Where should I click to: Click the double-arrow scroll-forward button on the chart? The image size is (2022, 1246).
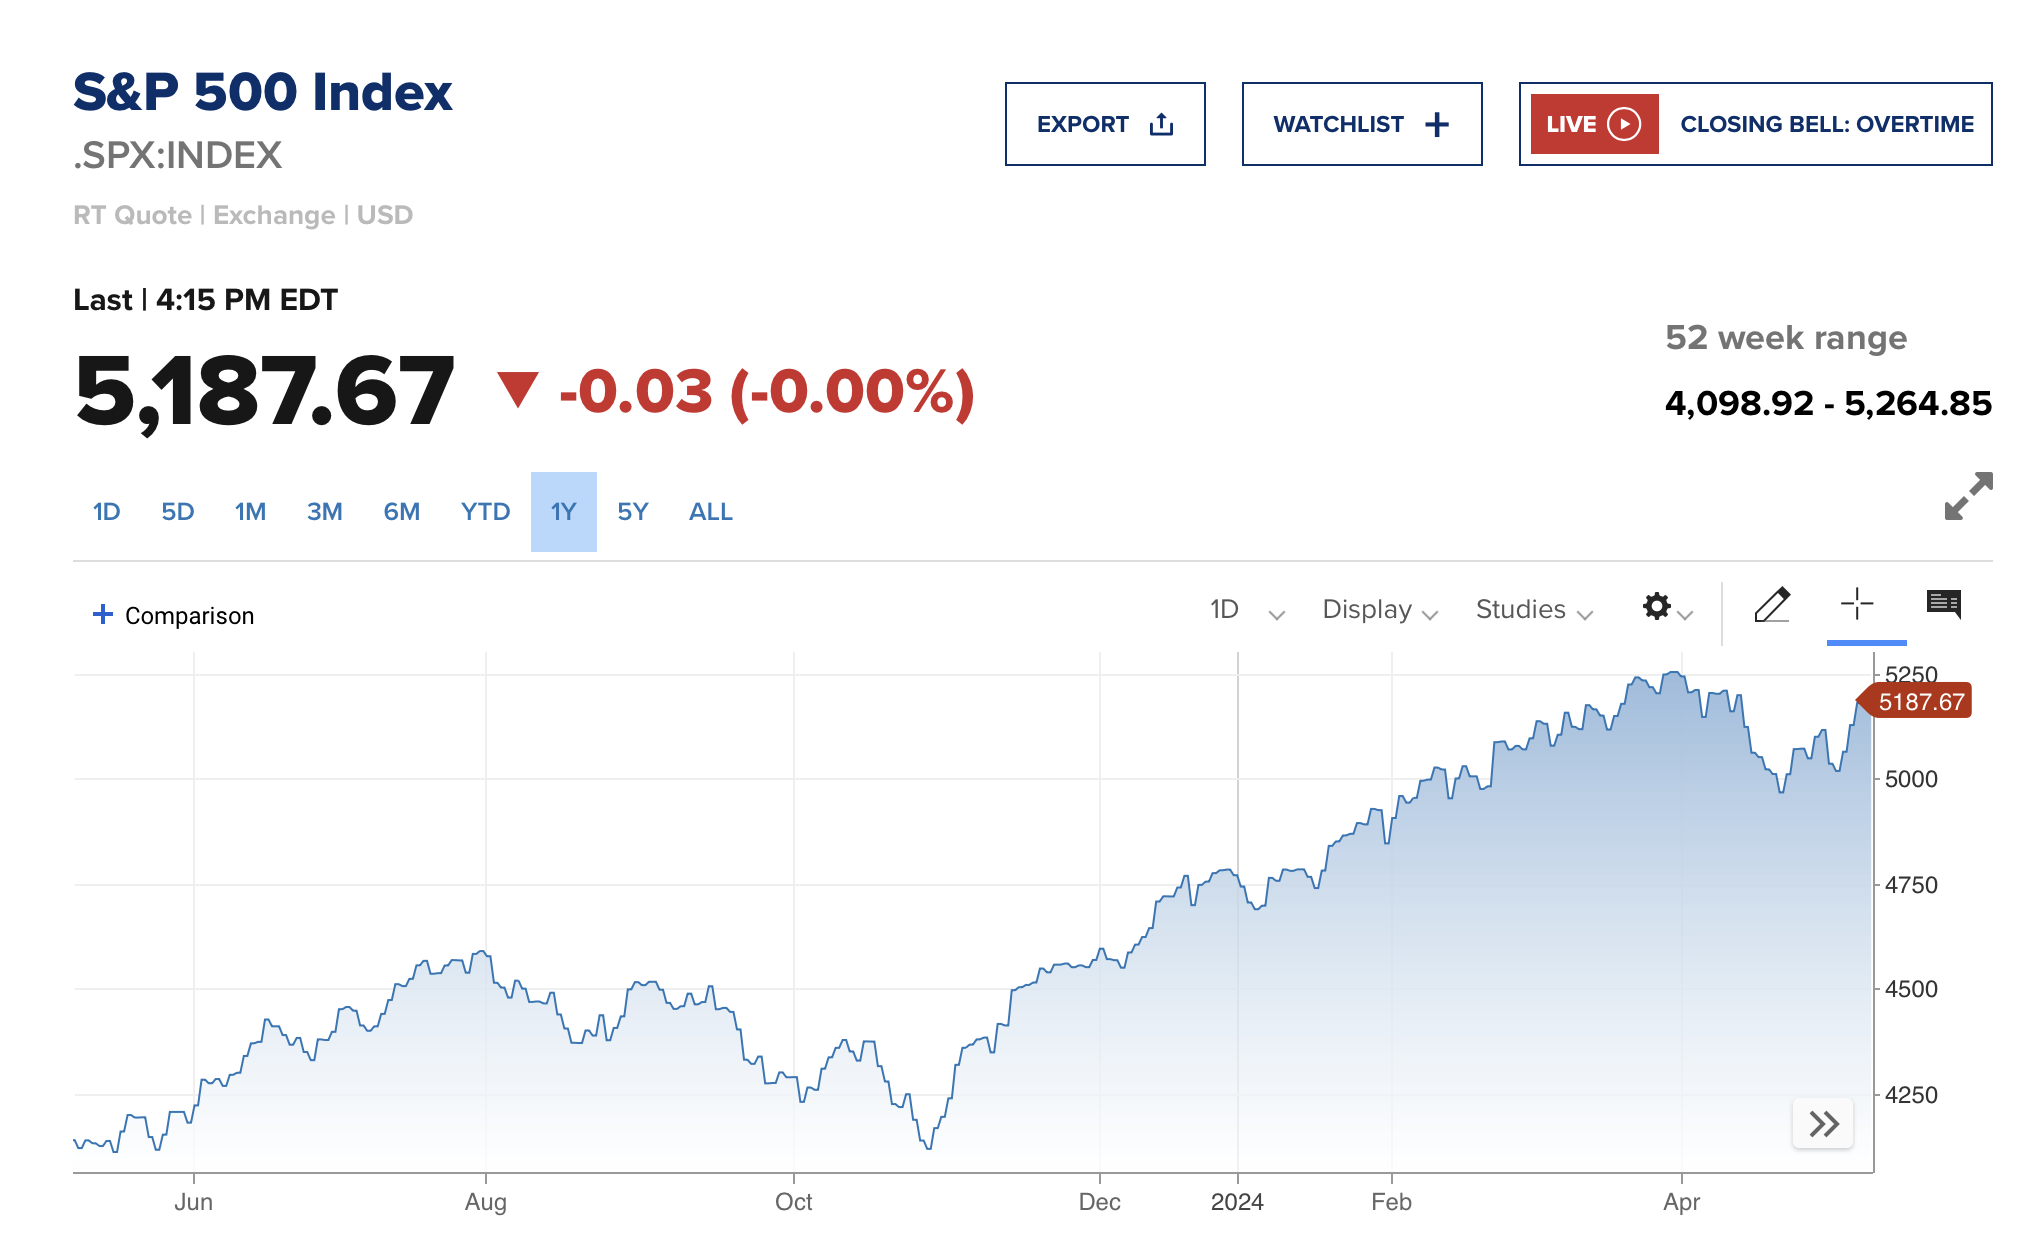(x=1823, y=1124)
